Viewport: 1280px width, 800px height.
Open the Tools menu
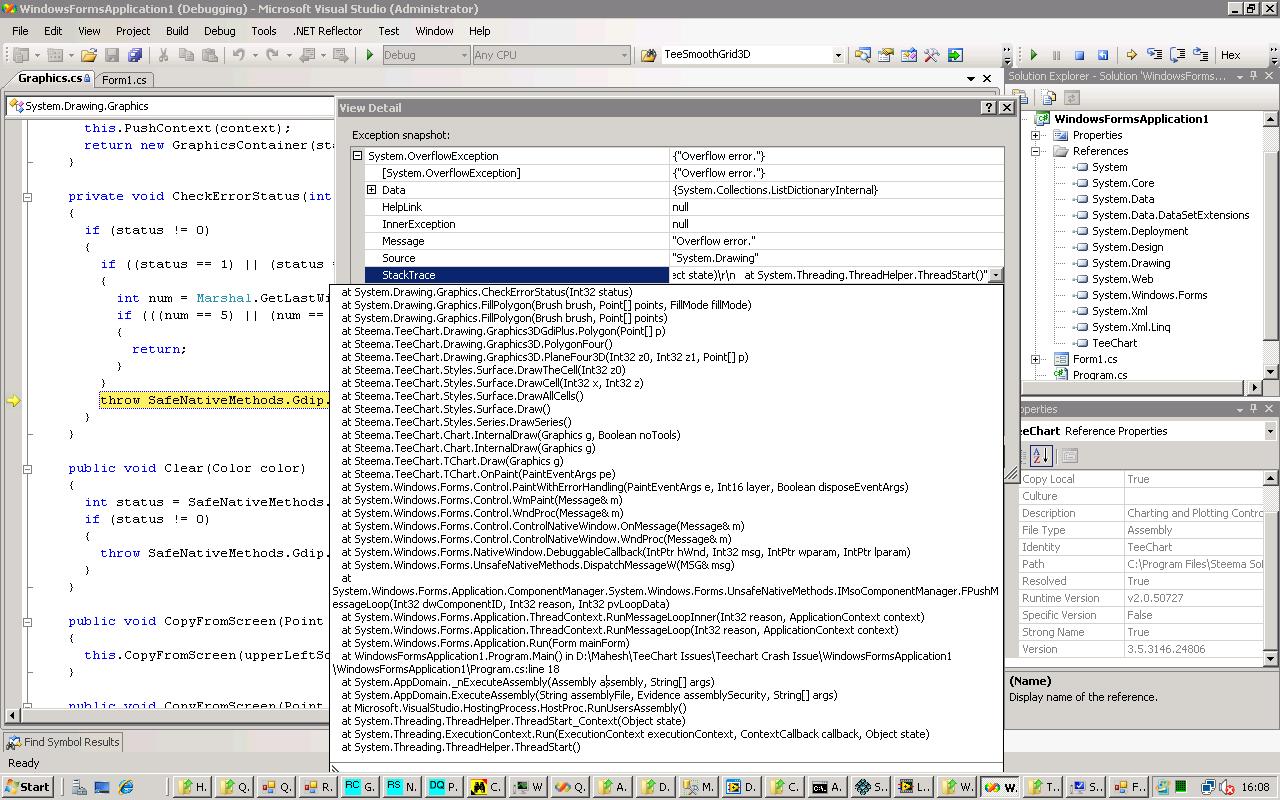click(264, 31)
